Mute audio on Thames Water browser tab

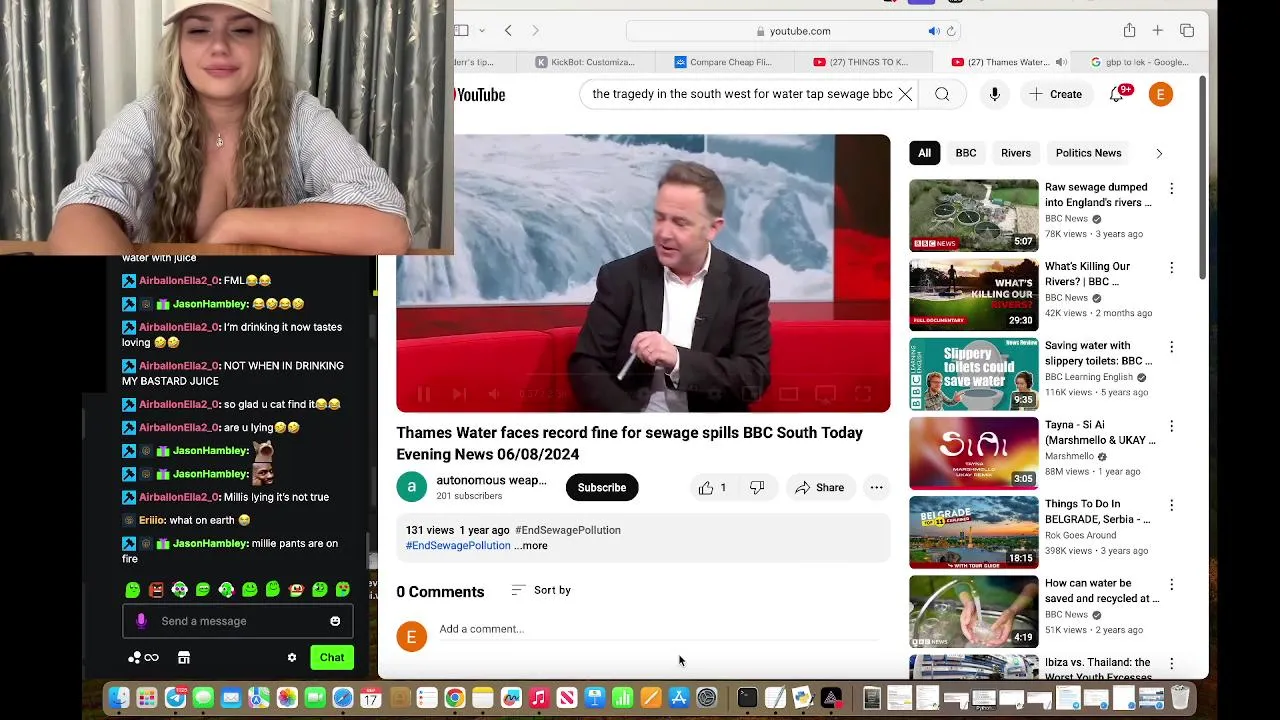pos(1061,62)
